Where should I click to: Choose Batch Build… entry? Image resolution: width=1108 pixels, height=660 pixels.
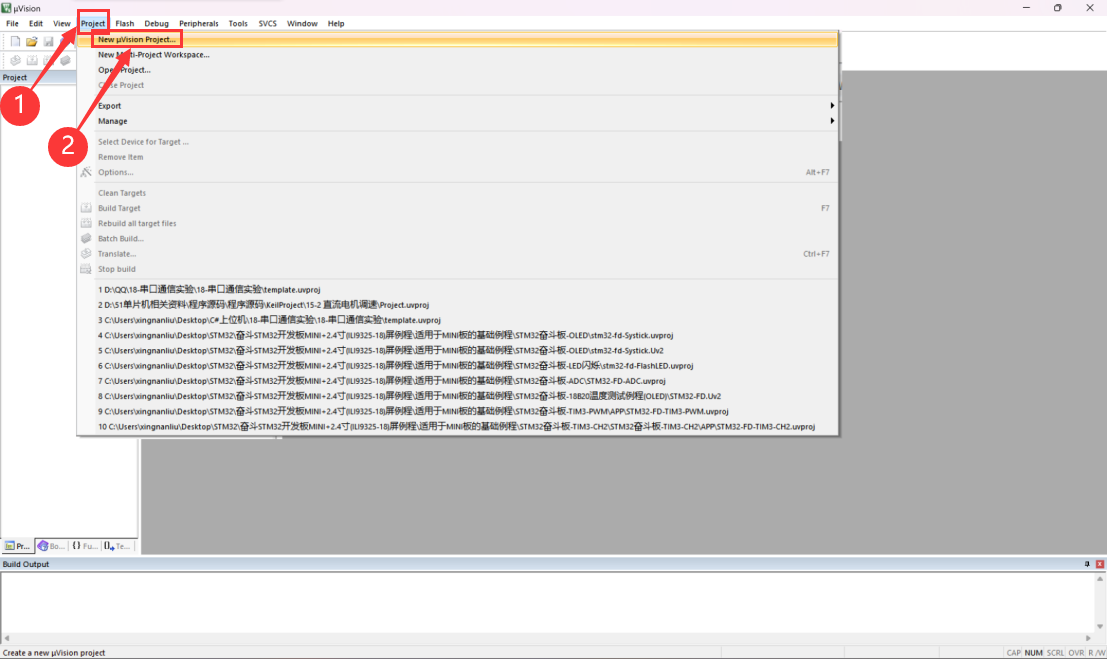pyautogui.click(x=457, y=239)
